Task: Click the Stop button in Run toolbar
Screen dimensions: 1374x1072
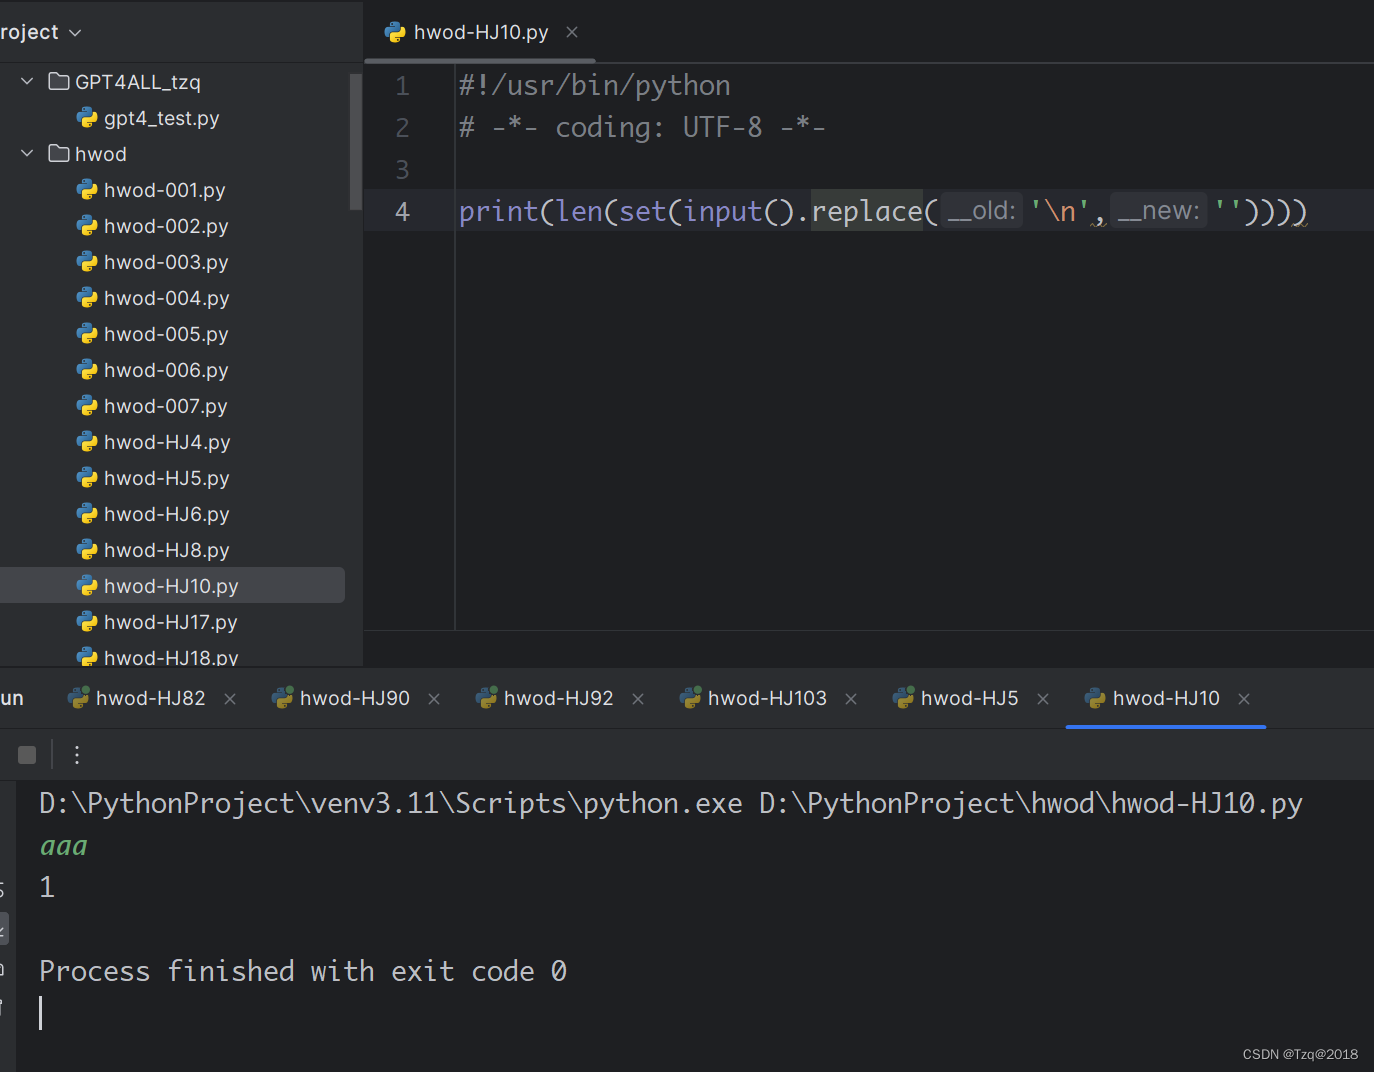Action: 27,755
